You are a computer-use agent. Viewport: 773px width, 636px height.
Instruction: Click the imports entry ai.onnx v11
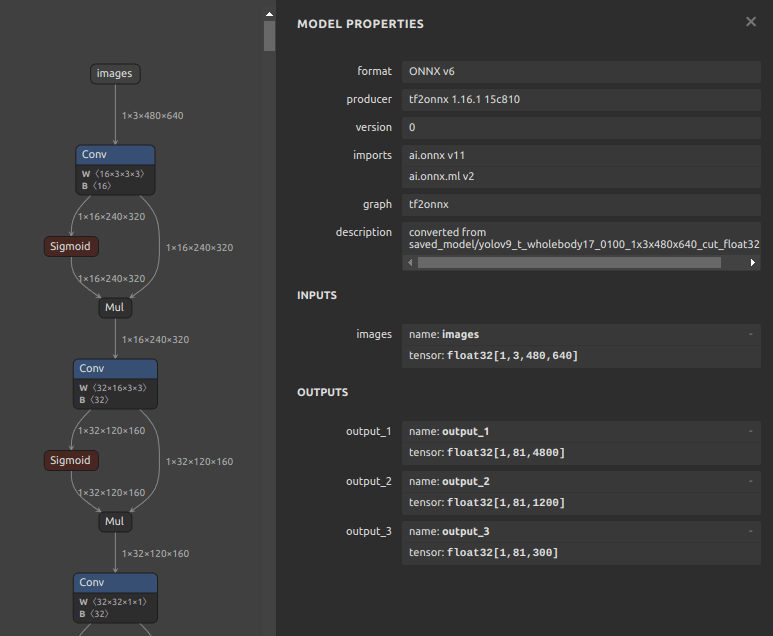coord(581,155)
